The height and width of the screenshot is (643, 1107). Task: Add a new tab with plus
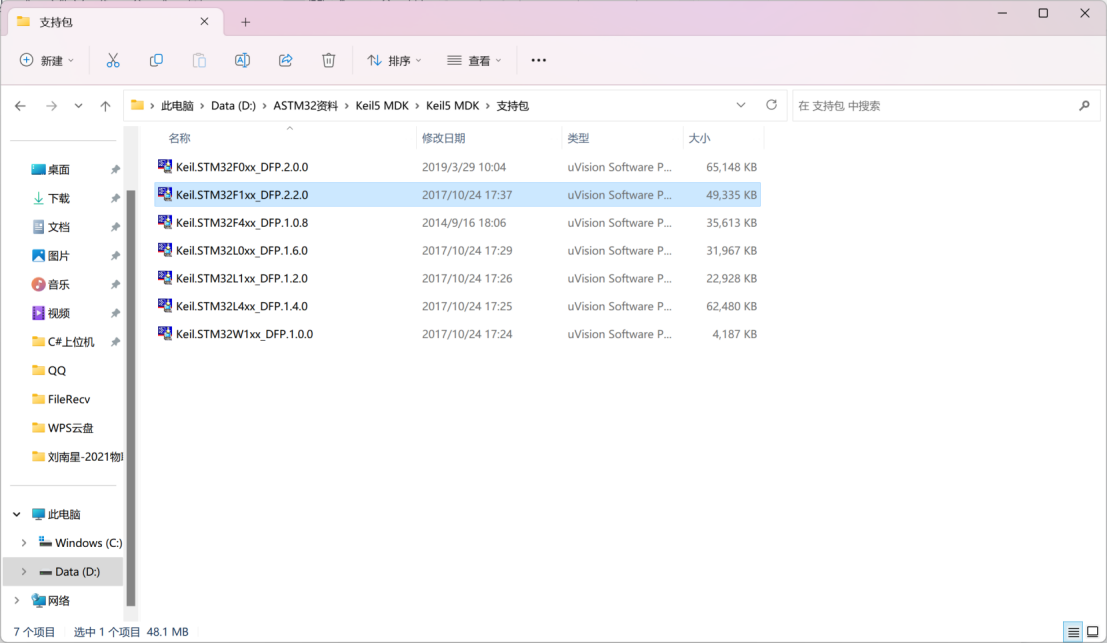pos(246,23)
